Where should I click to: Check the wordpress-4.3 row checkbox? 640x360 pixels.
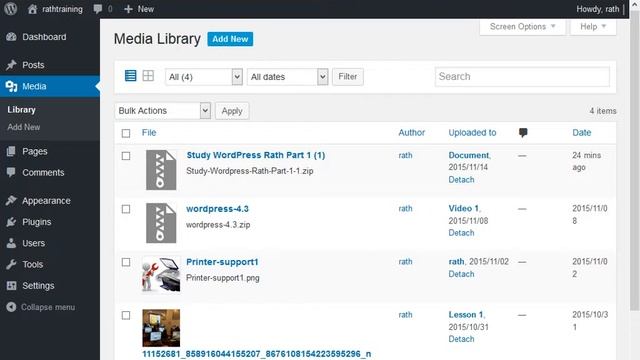coord(126,209)
